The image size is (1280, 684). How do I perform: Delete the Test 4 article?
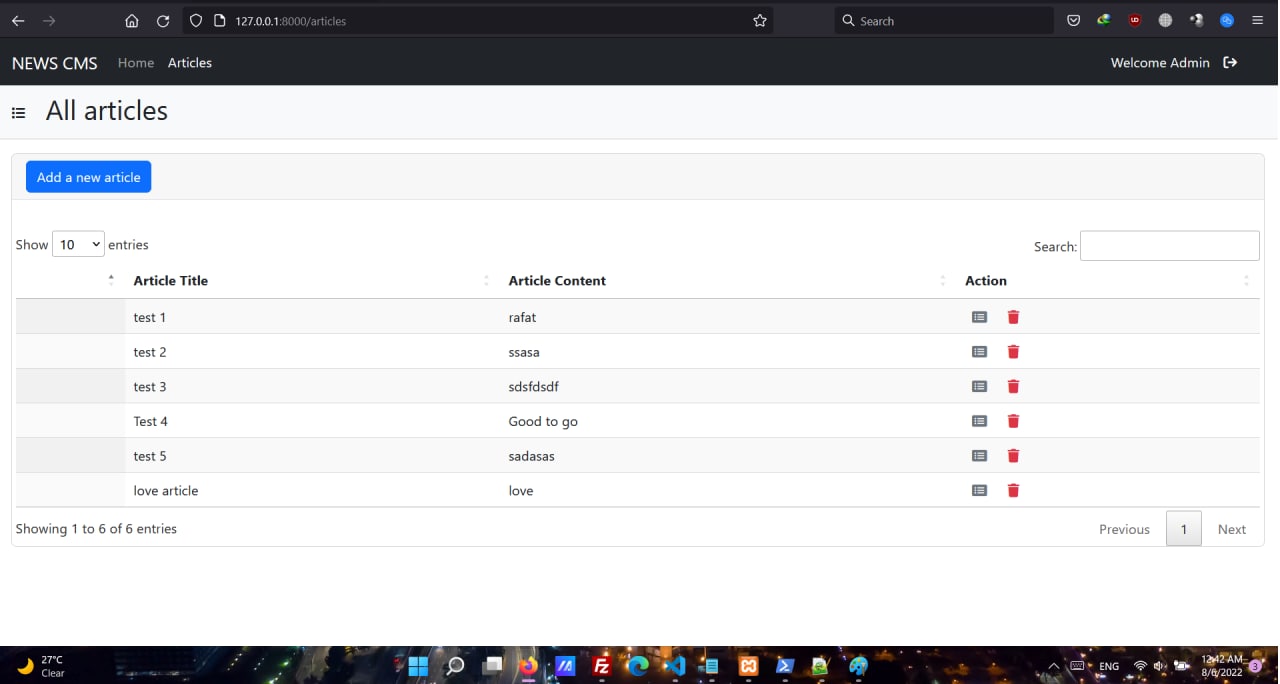click(x=1013, y=421)
